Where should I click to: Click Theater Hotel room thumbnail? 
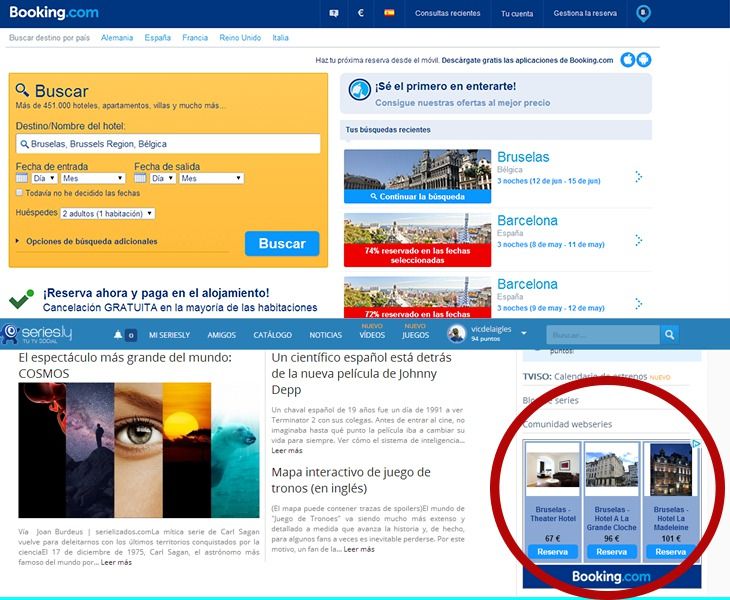coord(553,470)
